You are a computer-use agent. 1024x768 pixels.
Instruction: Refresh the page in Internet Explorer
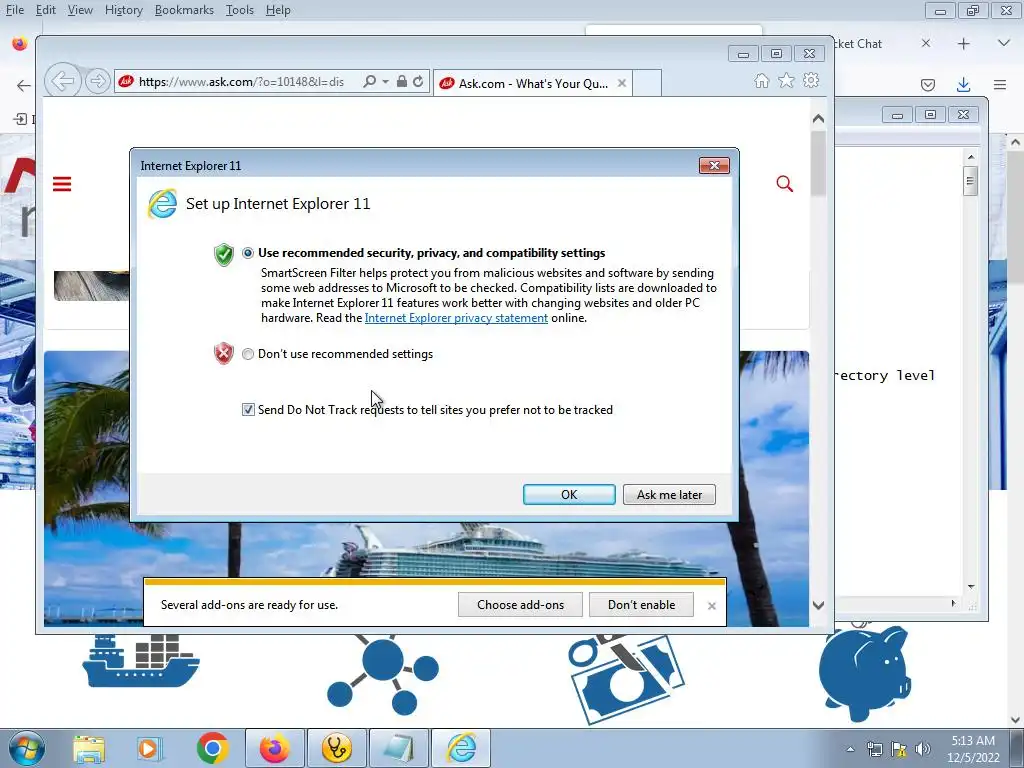point(418,81)
